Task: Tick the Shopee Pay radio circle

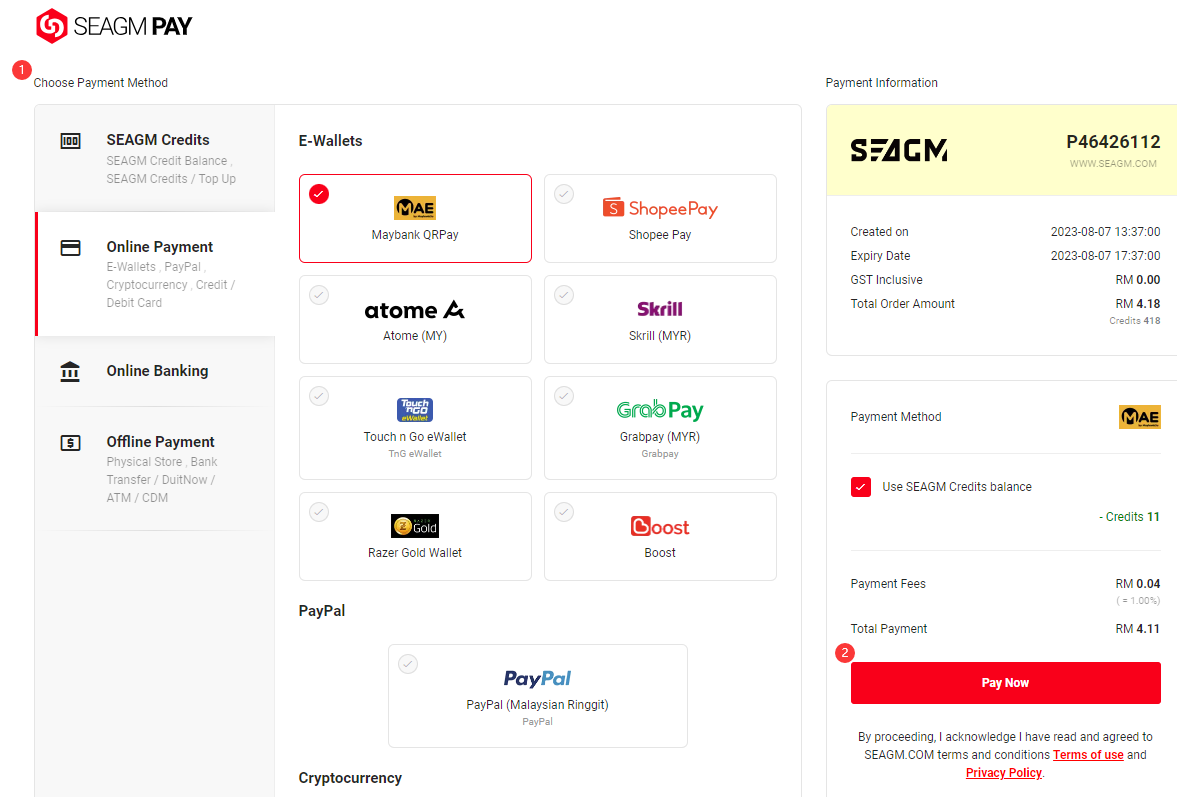Action: 564,194
